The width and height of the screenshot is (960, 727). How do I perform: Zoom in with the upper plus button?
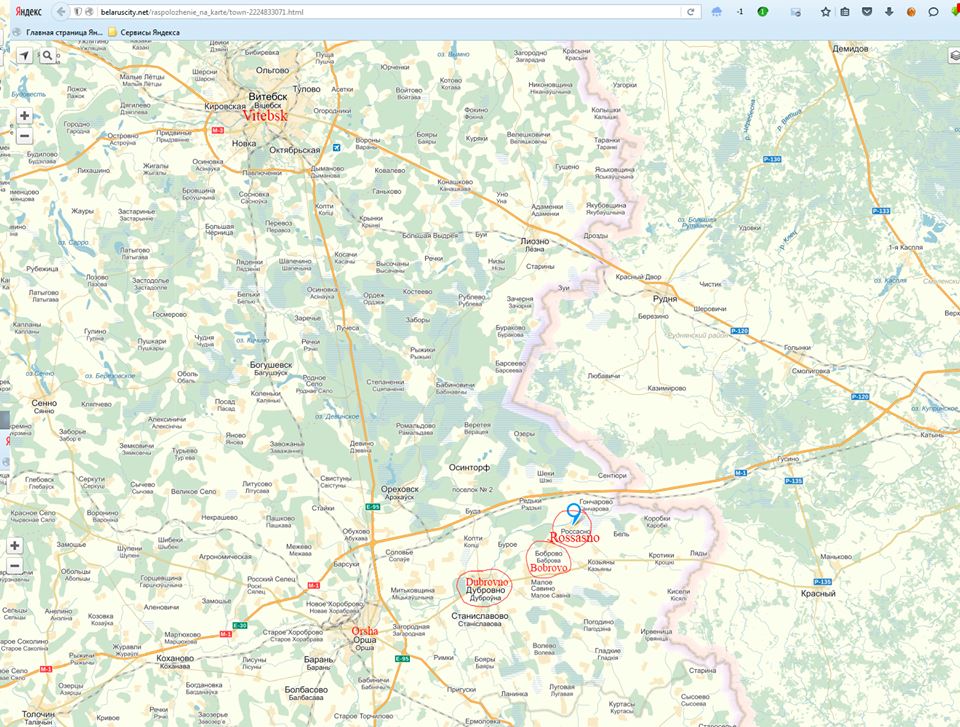click(24, 116)
